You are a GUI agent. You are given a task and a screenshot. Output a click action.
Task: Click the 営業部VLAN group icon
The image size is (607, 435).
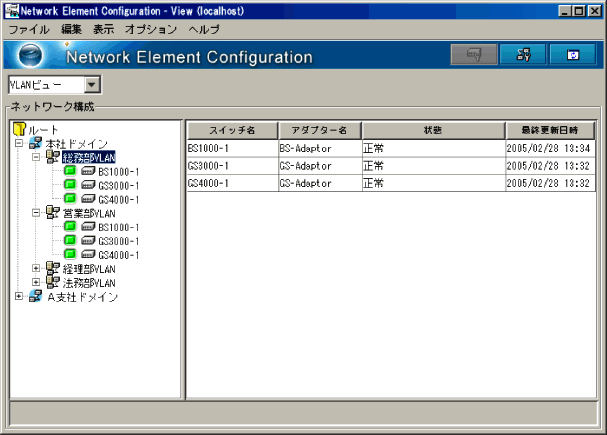pos(53,213)
